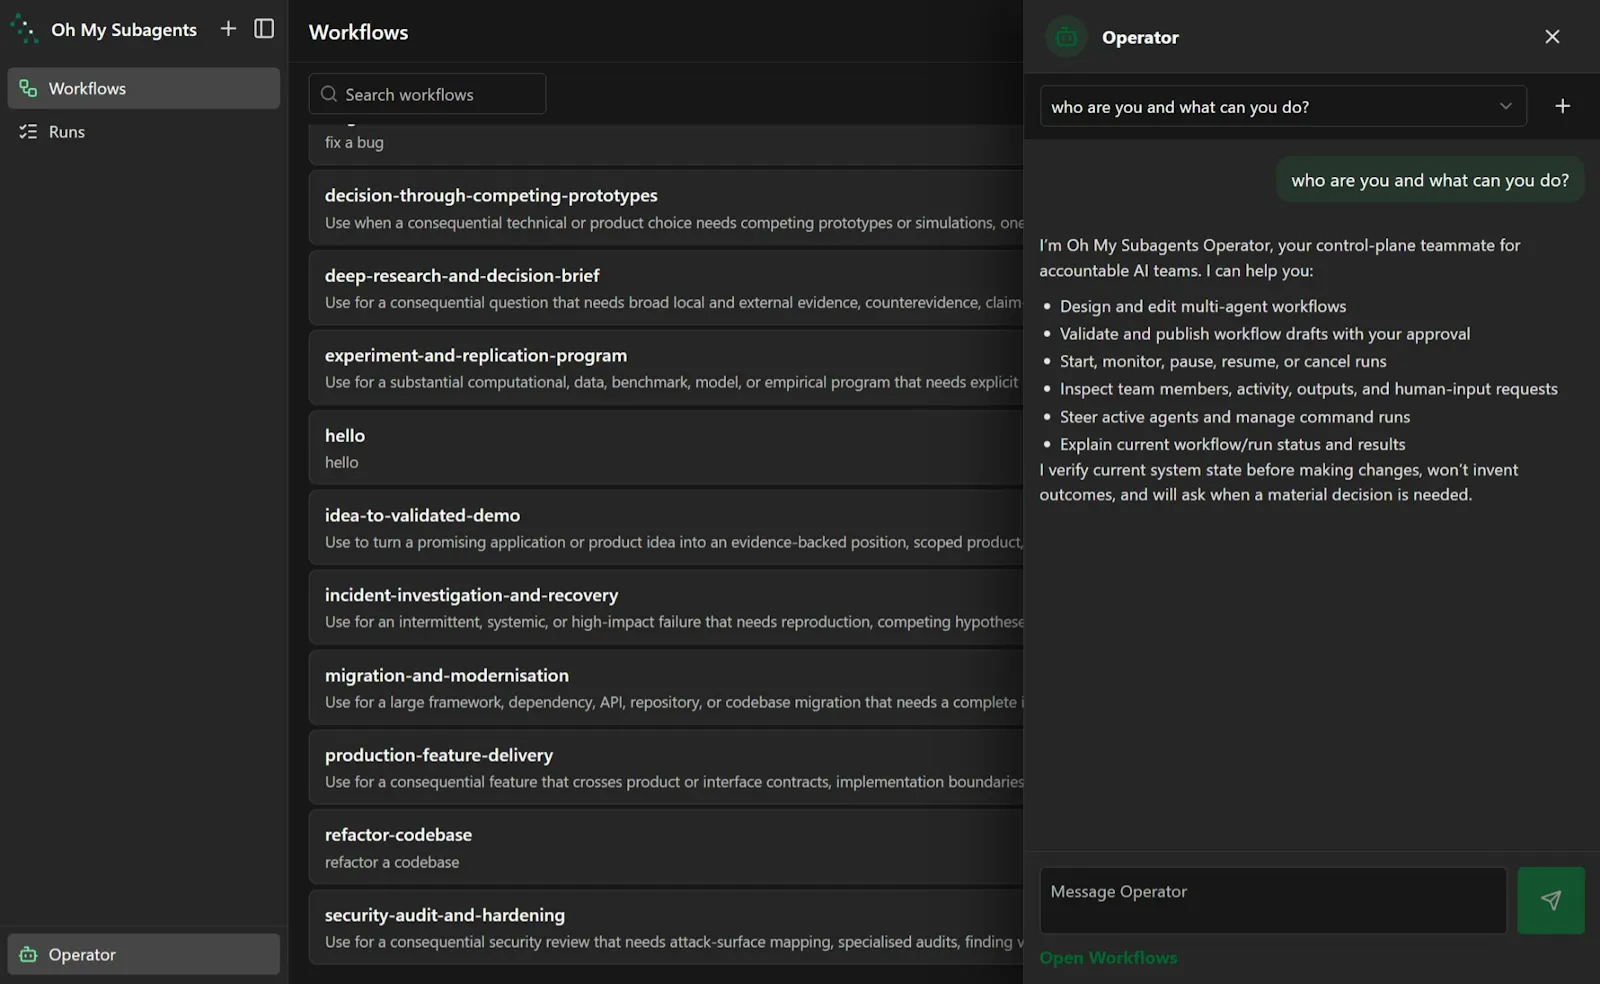Click 'Inspect team members, activity, outputs' bullet

pyautogui.click(x=1309, y=389)
